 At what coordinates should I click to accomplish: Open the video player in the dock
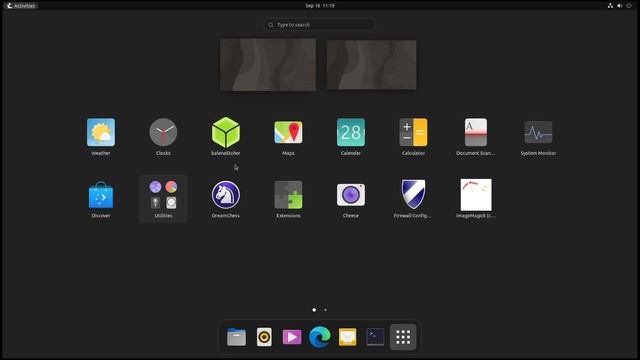[292, 337]
